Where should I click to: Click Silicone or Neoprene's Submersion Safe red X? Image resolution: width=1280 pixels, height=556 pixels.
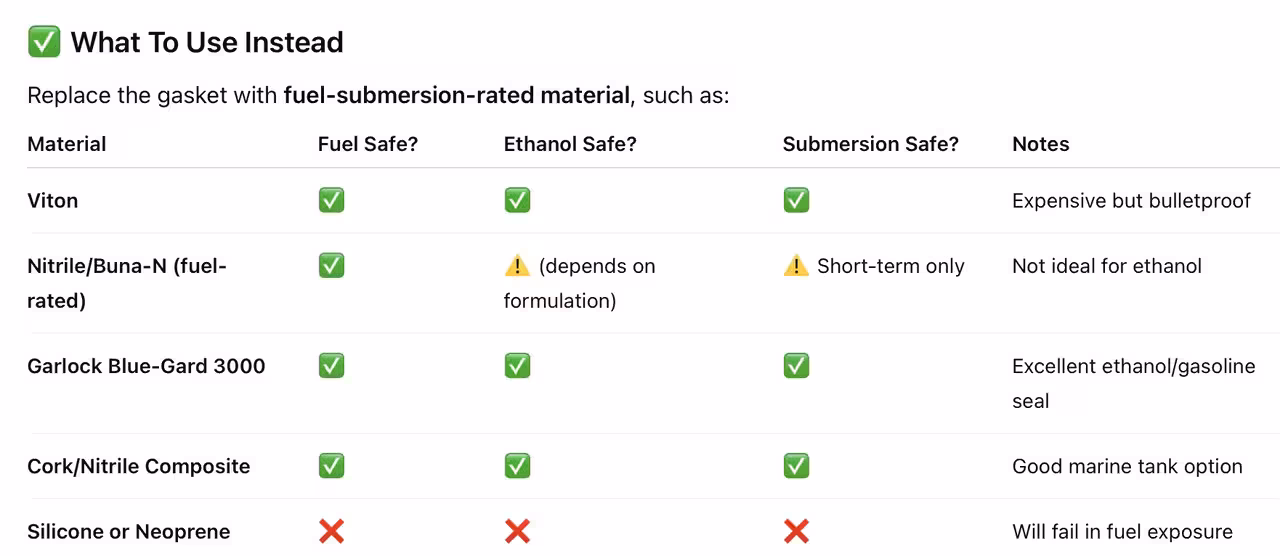coord(796,532)
